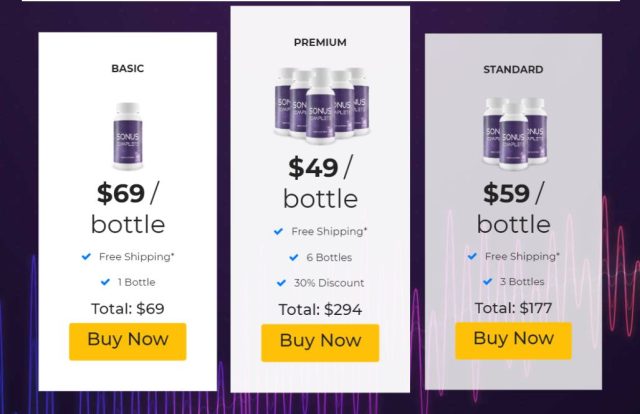Click the three-bottle Standard product image

514,134
